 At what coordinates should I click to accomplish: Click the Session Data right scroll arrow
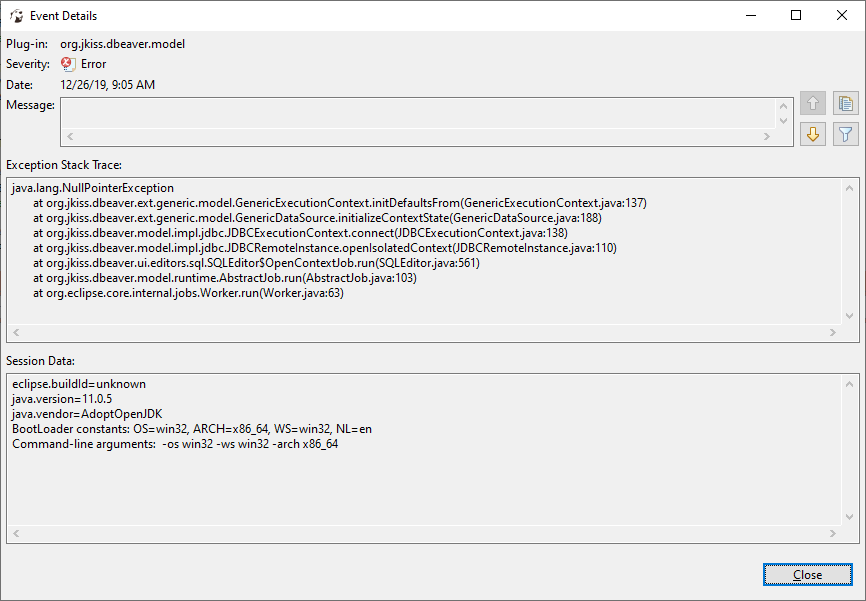834,531
